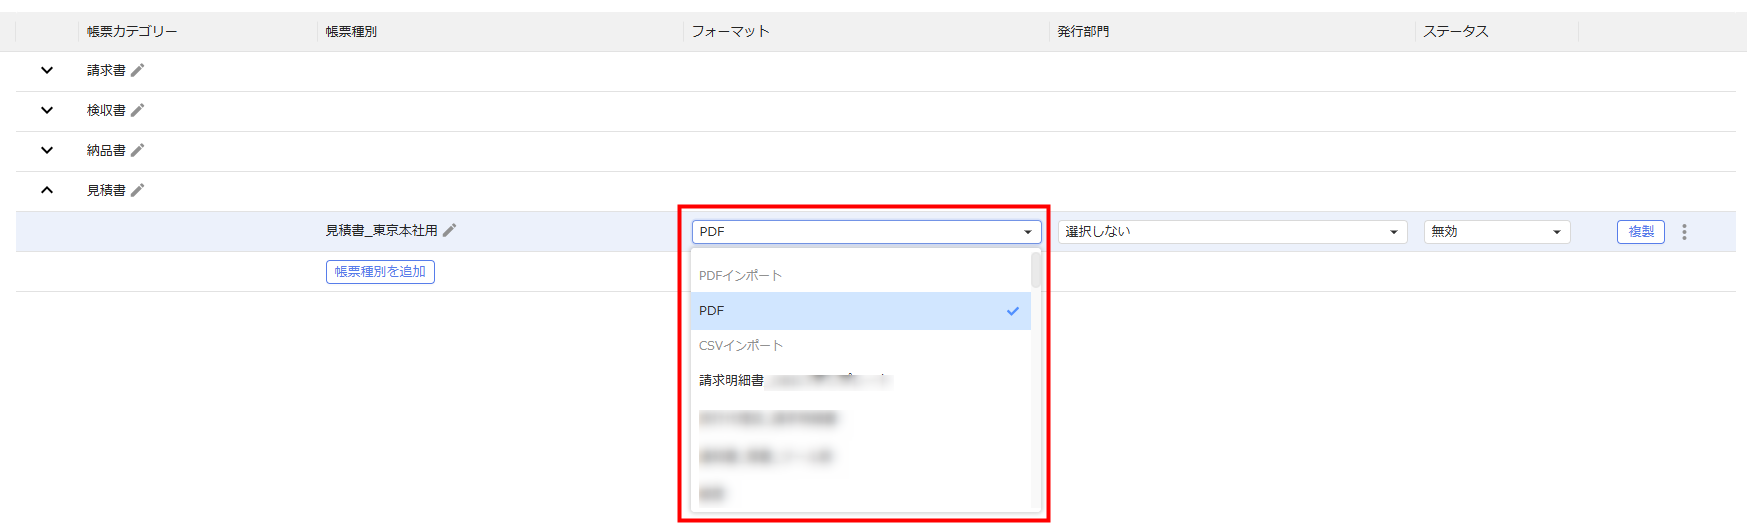Collapse the 見積書 category row
The width and height of the screenshot is (1747, 529).
click(x=47, y=190)
